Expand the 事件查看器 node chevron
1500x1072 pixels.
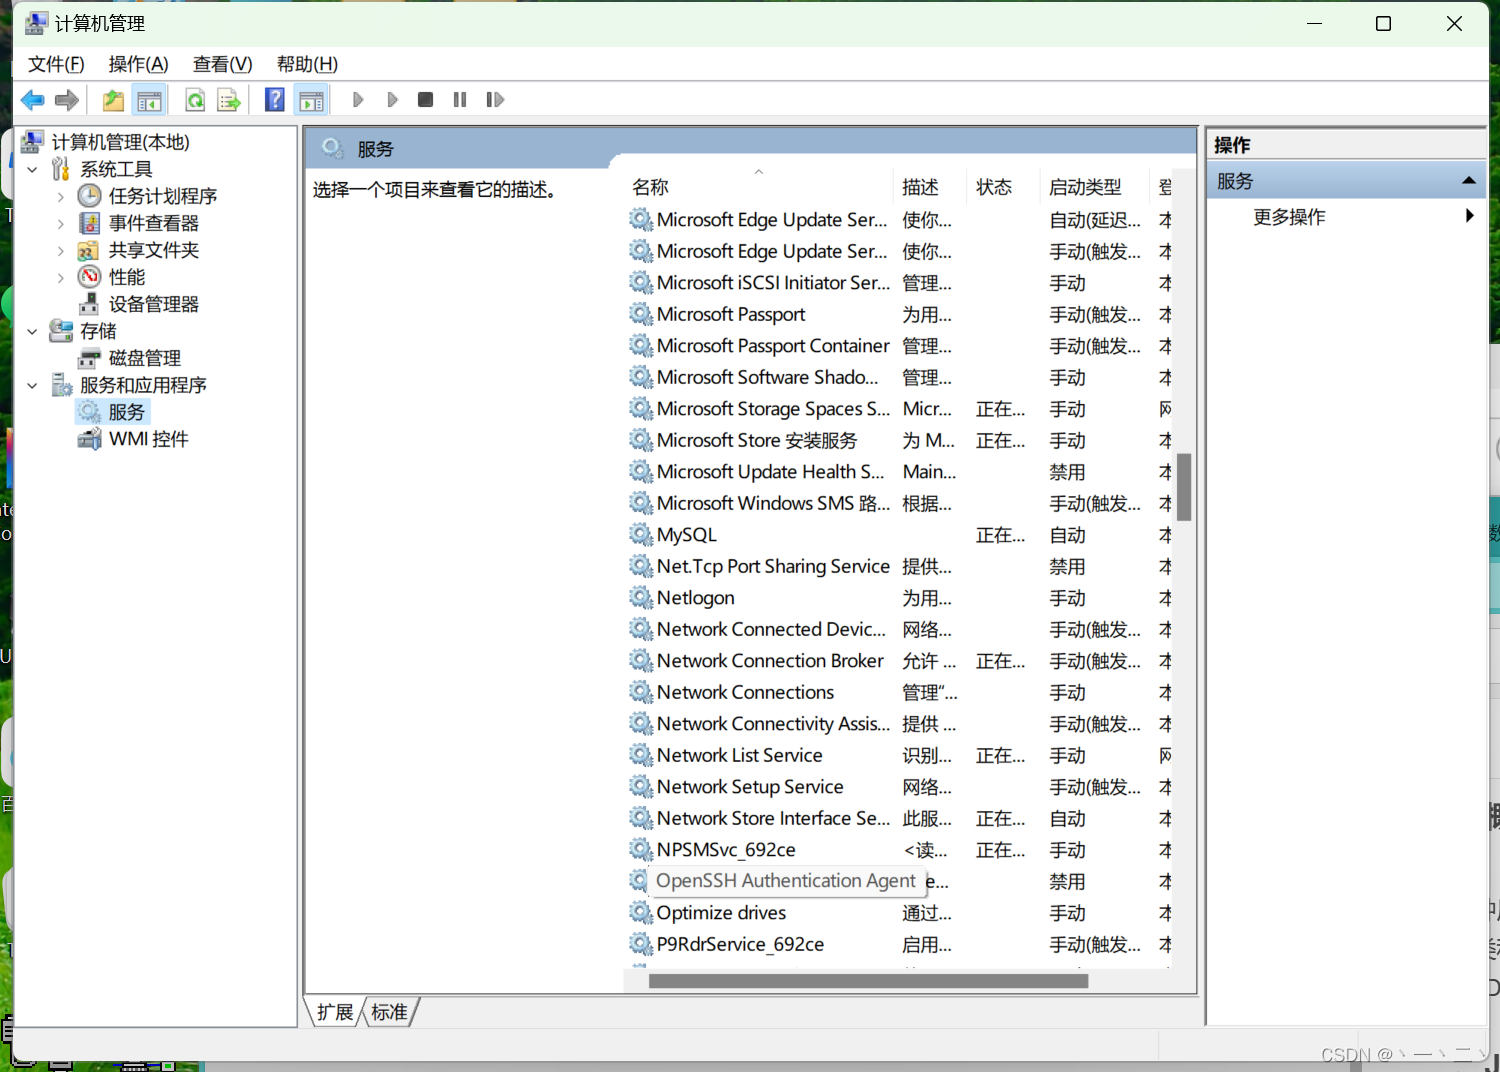tap(61, 223)
